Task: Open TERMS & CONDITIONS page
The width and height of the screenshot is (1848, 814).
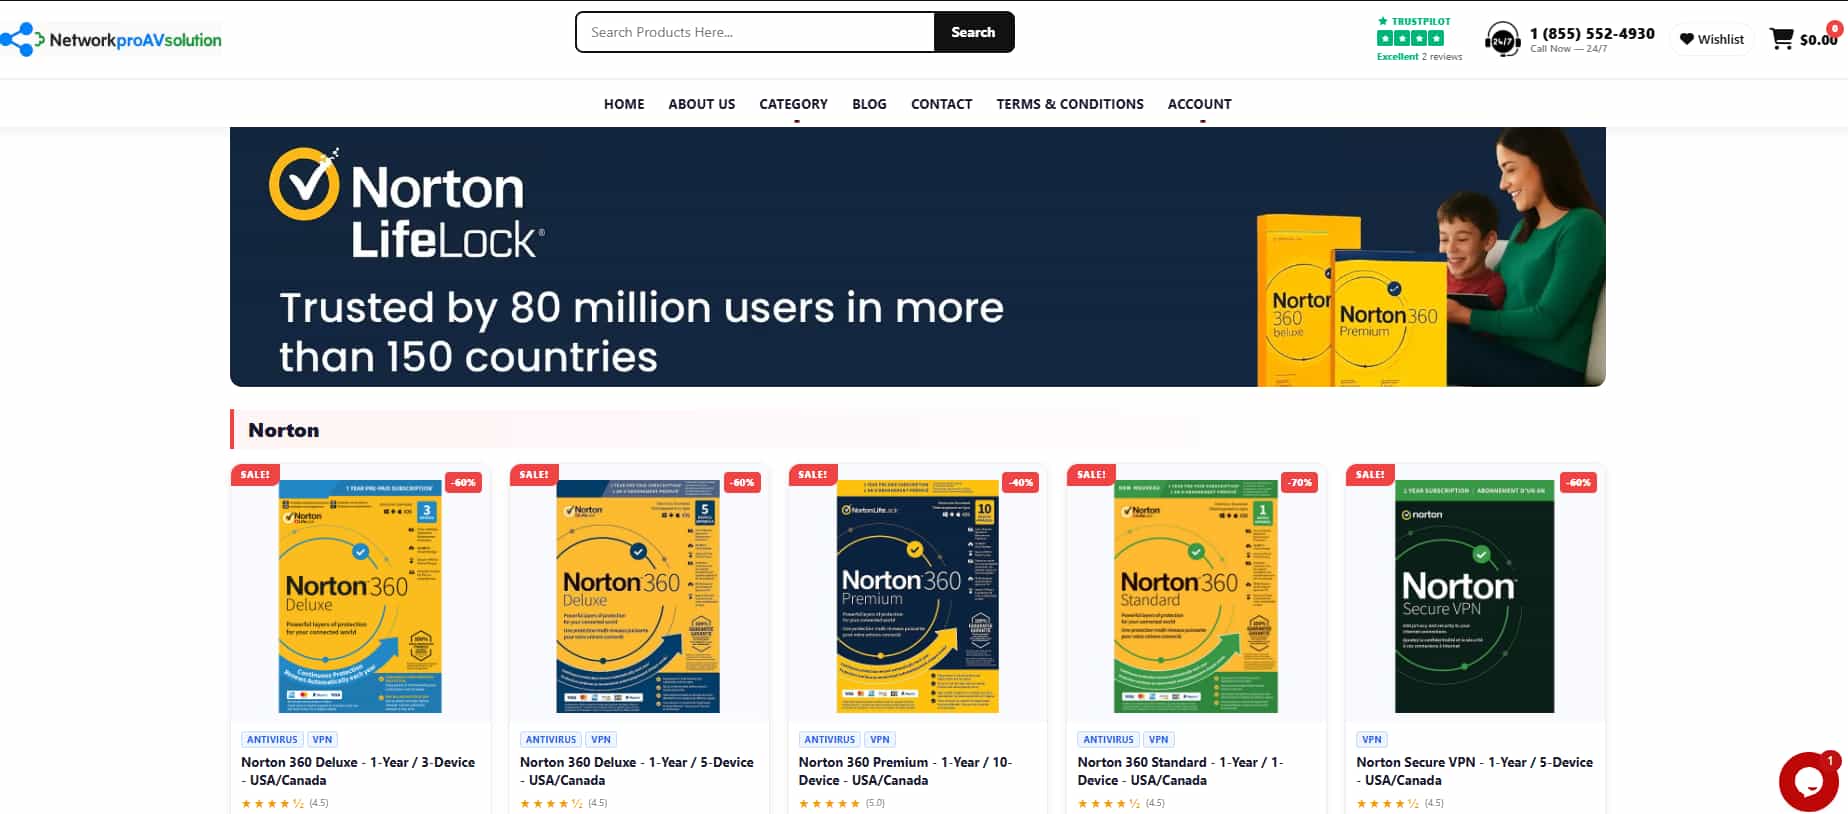Action: click(x=1070, y=104)
